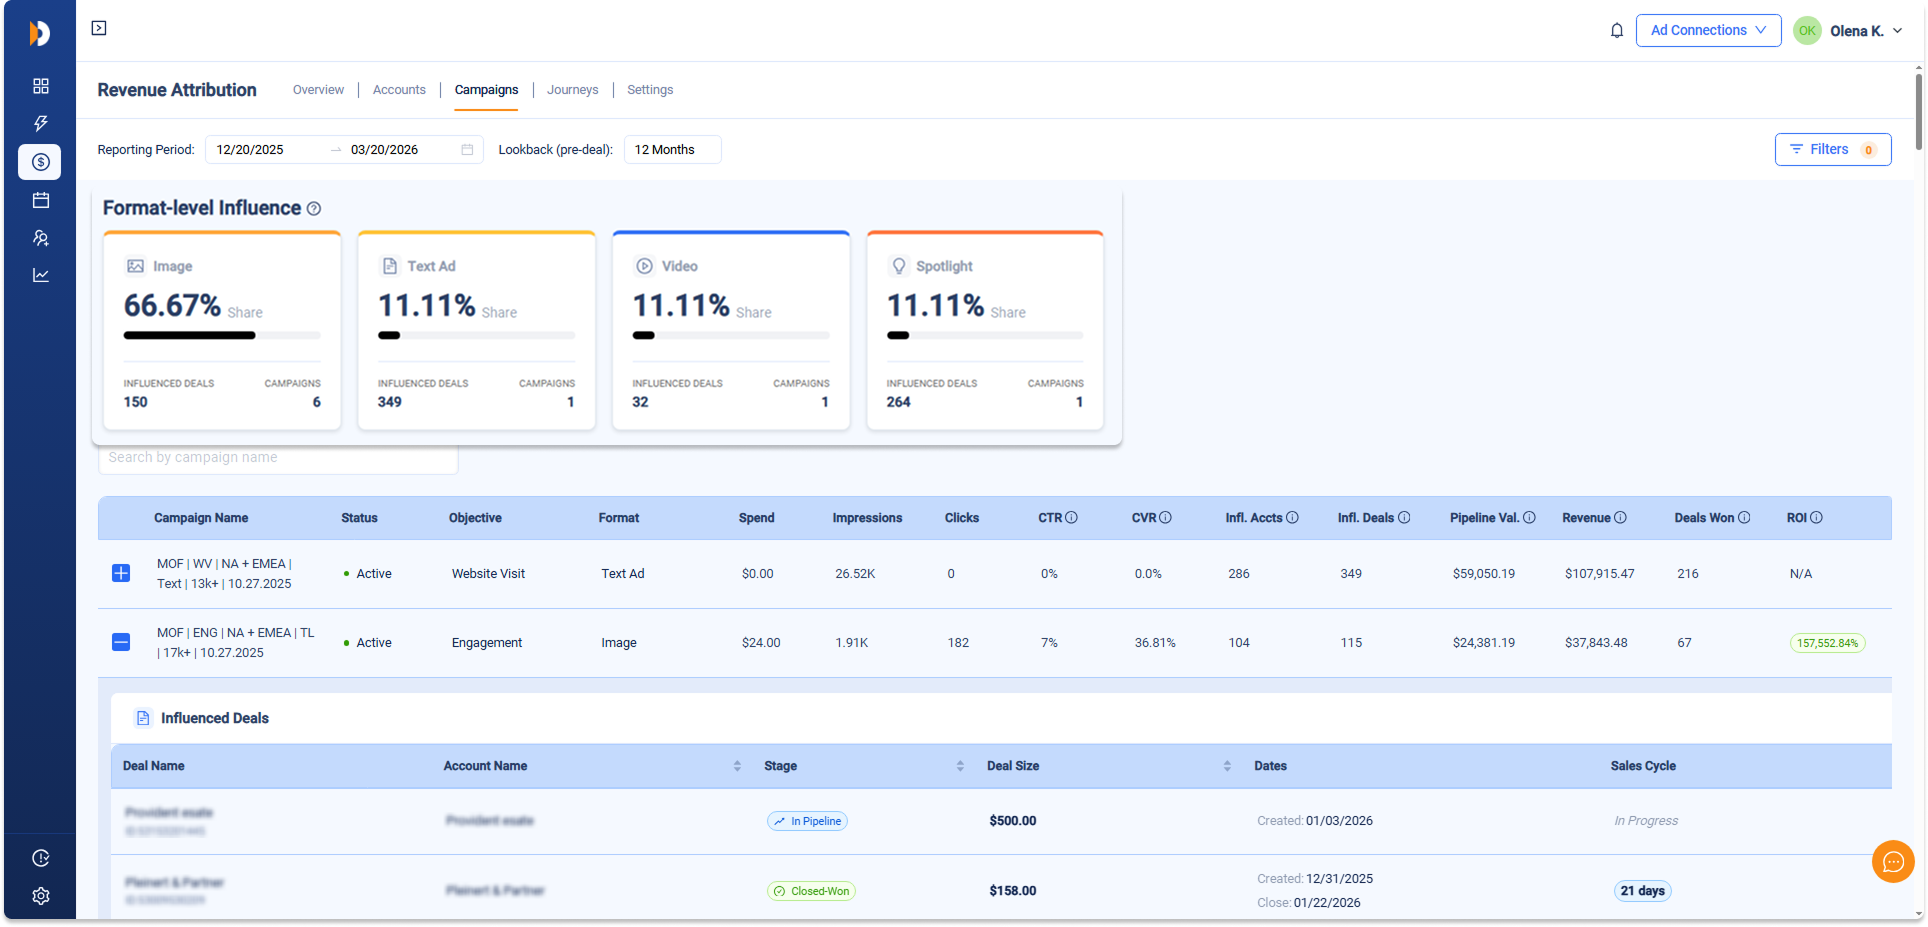Sort by the Account Name column
This screenshot has height=927, width=1928.
(736, 766)
